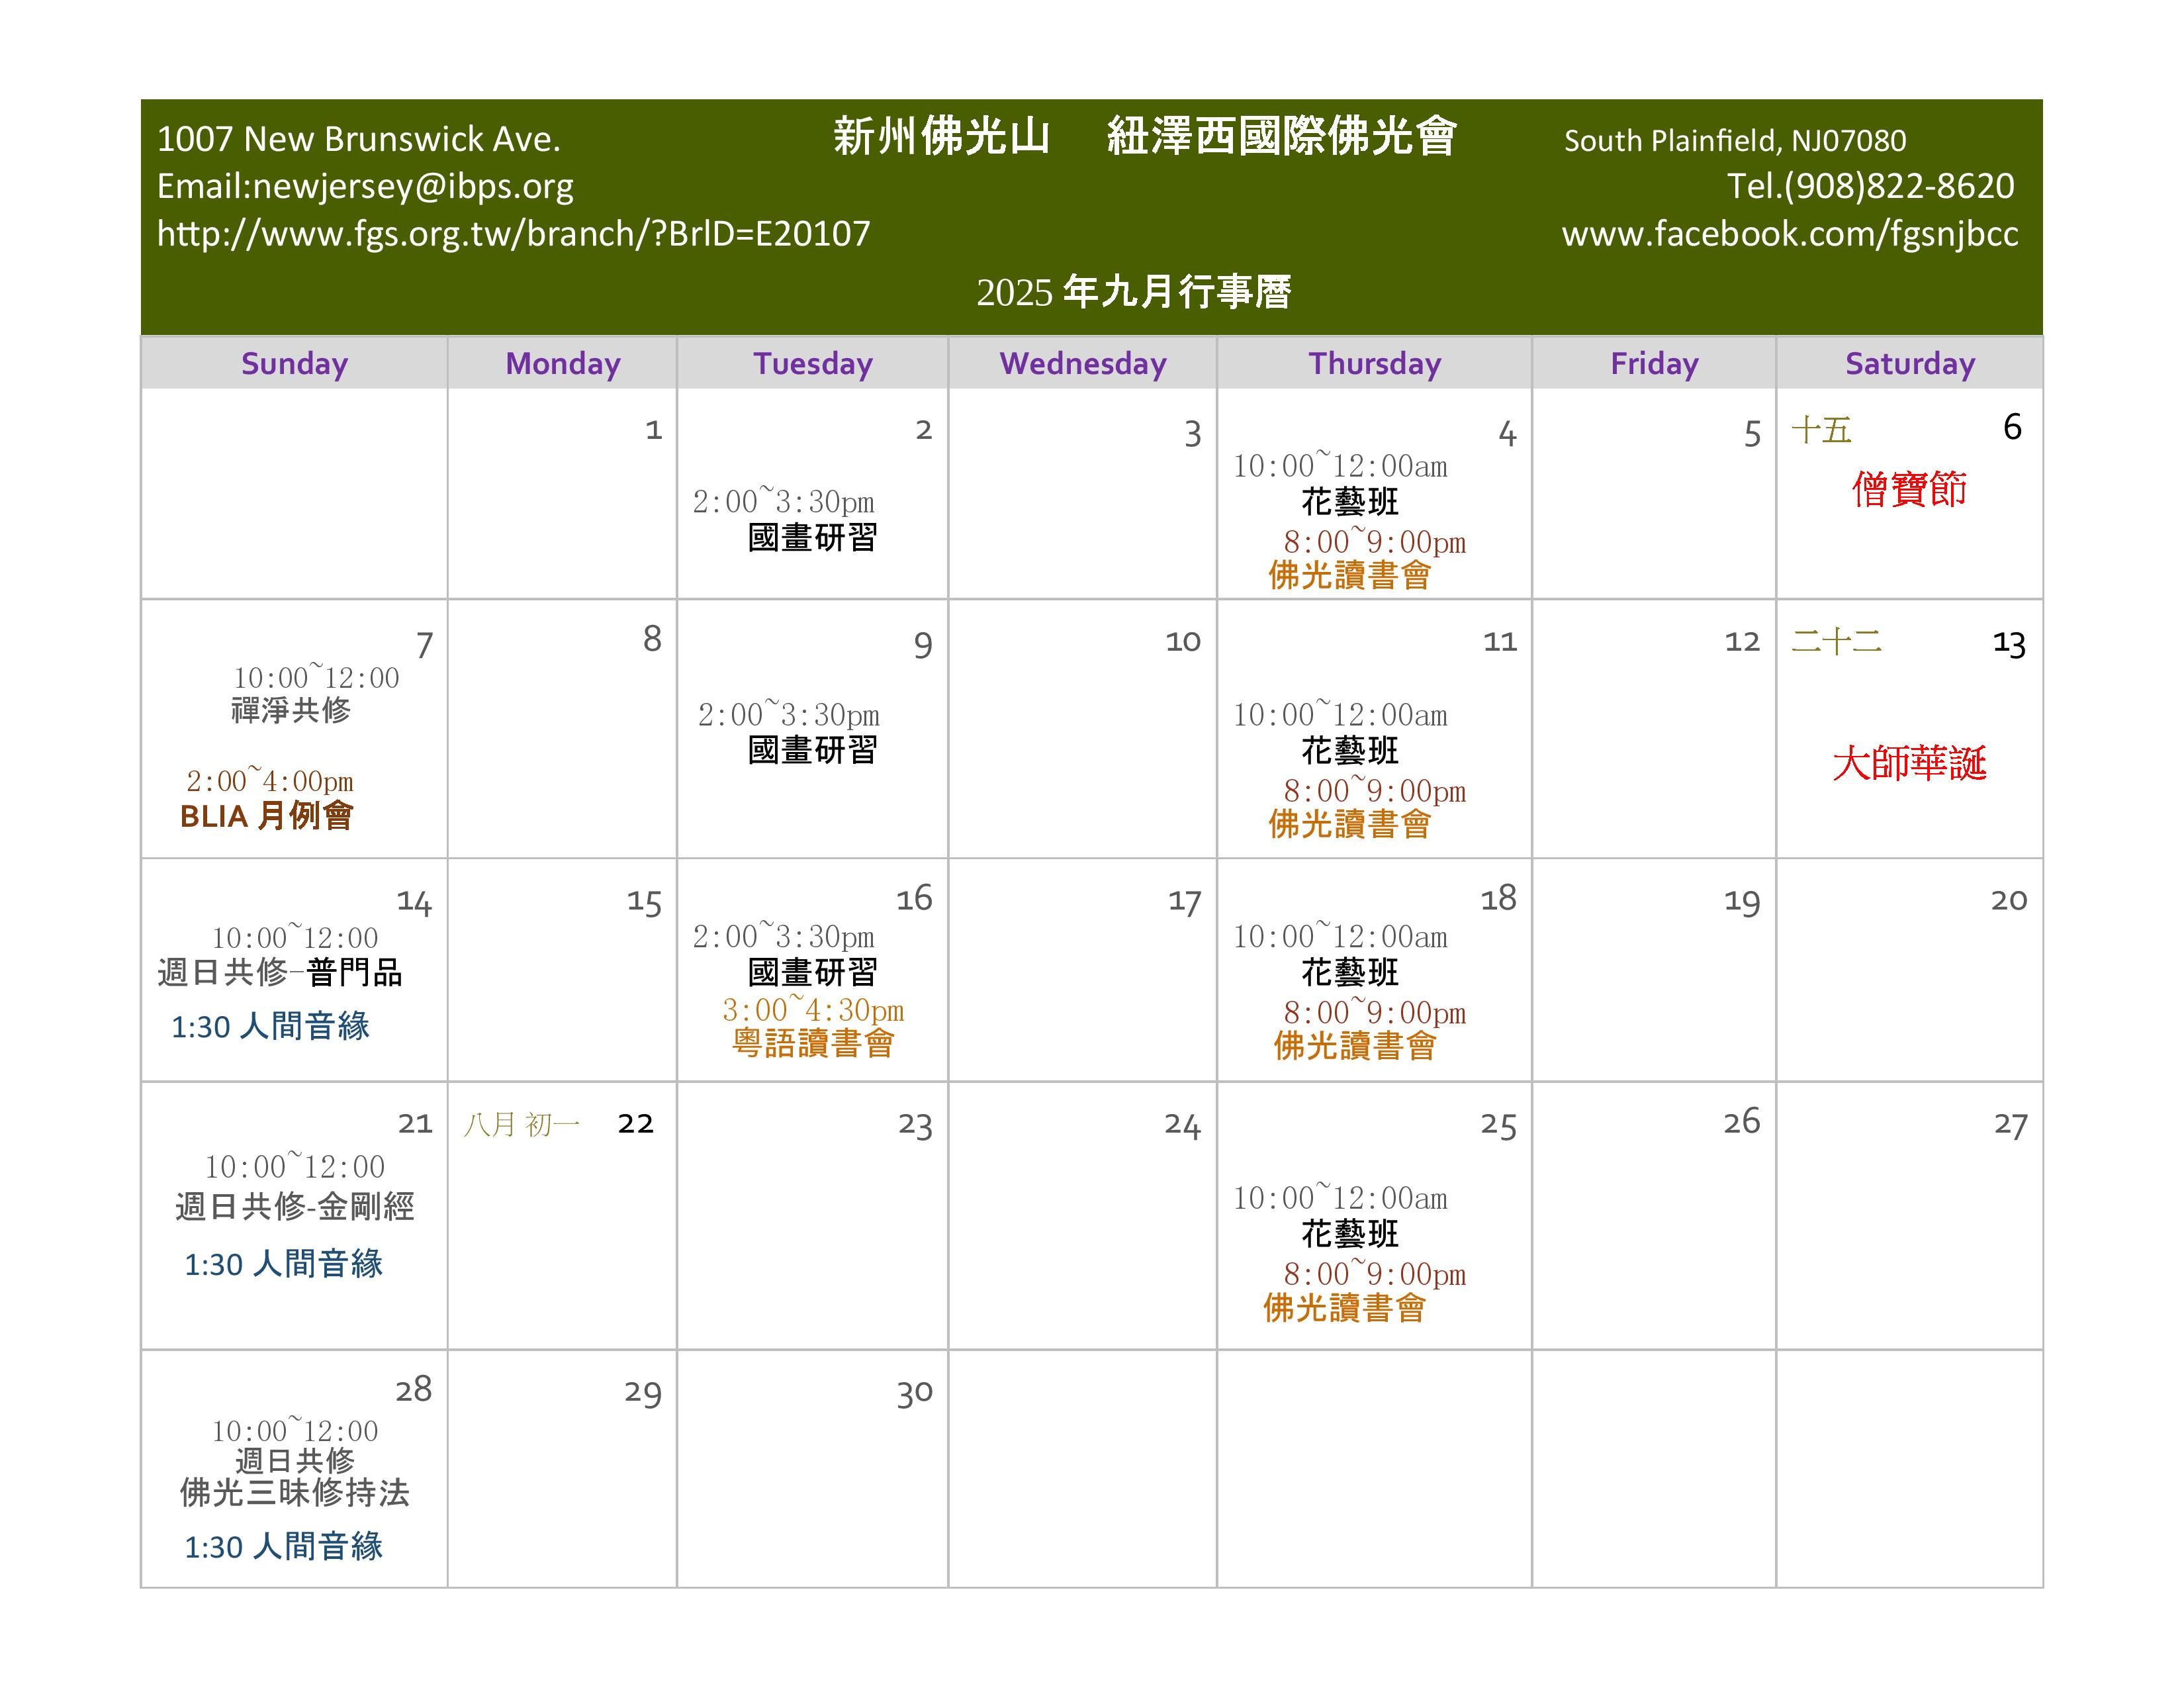This screenshot has width=2184, height=1688.
Task: Click date number 27 on Saturday
Action: 2010,1125
